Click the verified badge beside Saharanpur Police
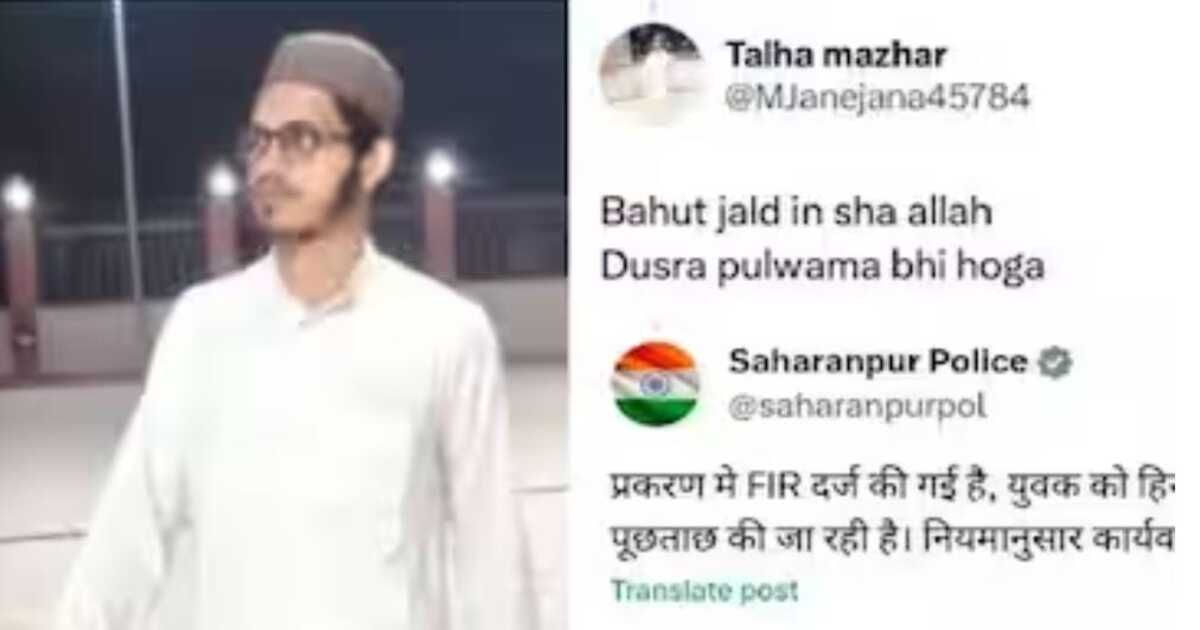 [1054, 363]
